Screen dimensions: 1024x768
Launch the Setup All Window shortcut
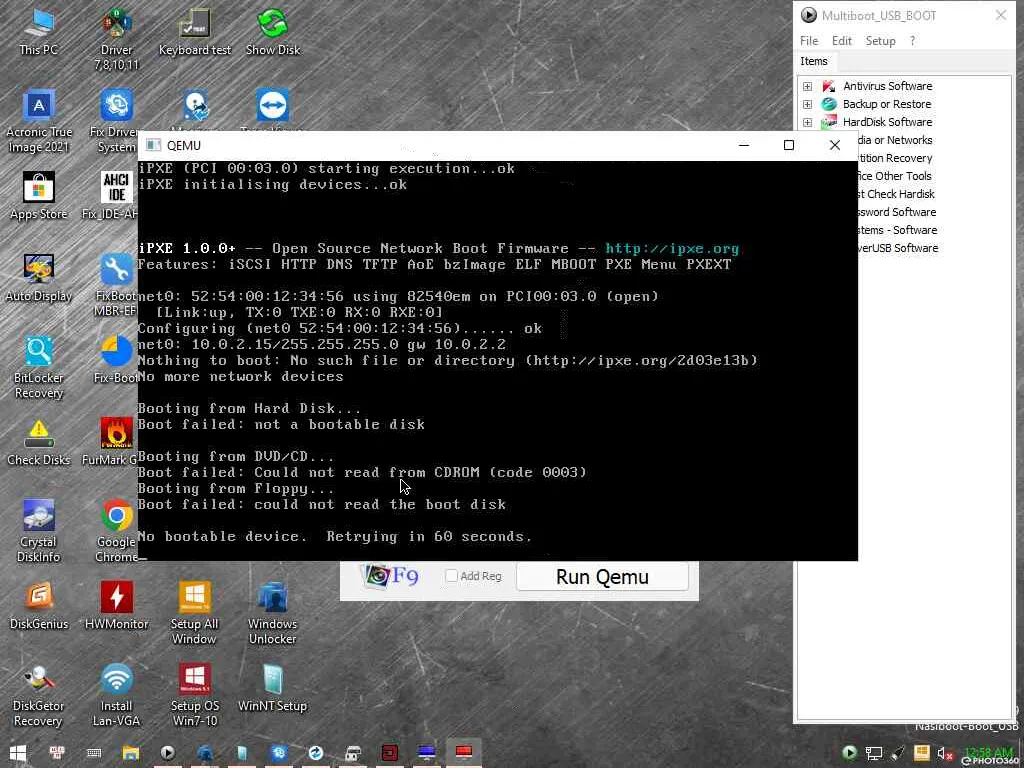tap(195, 613)
